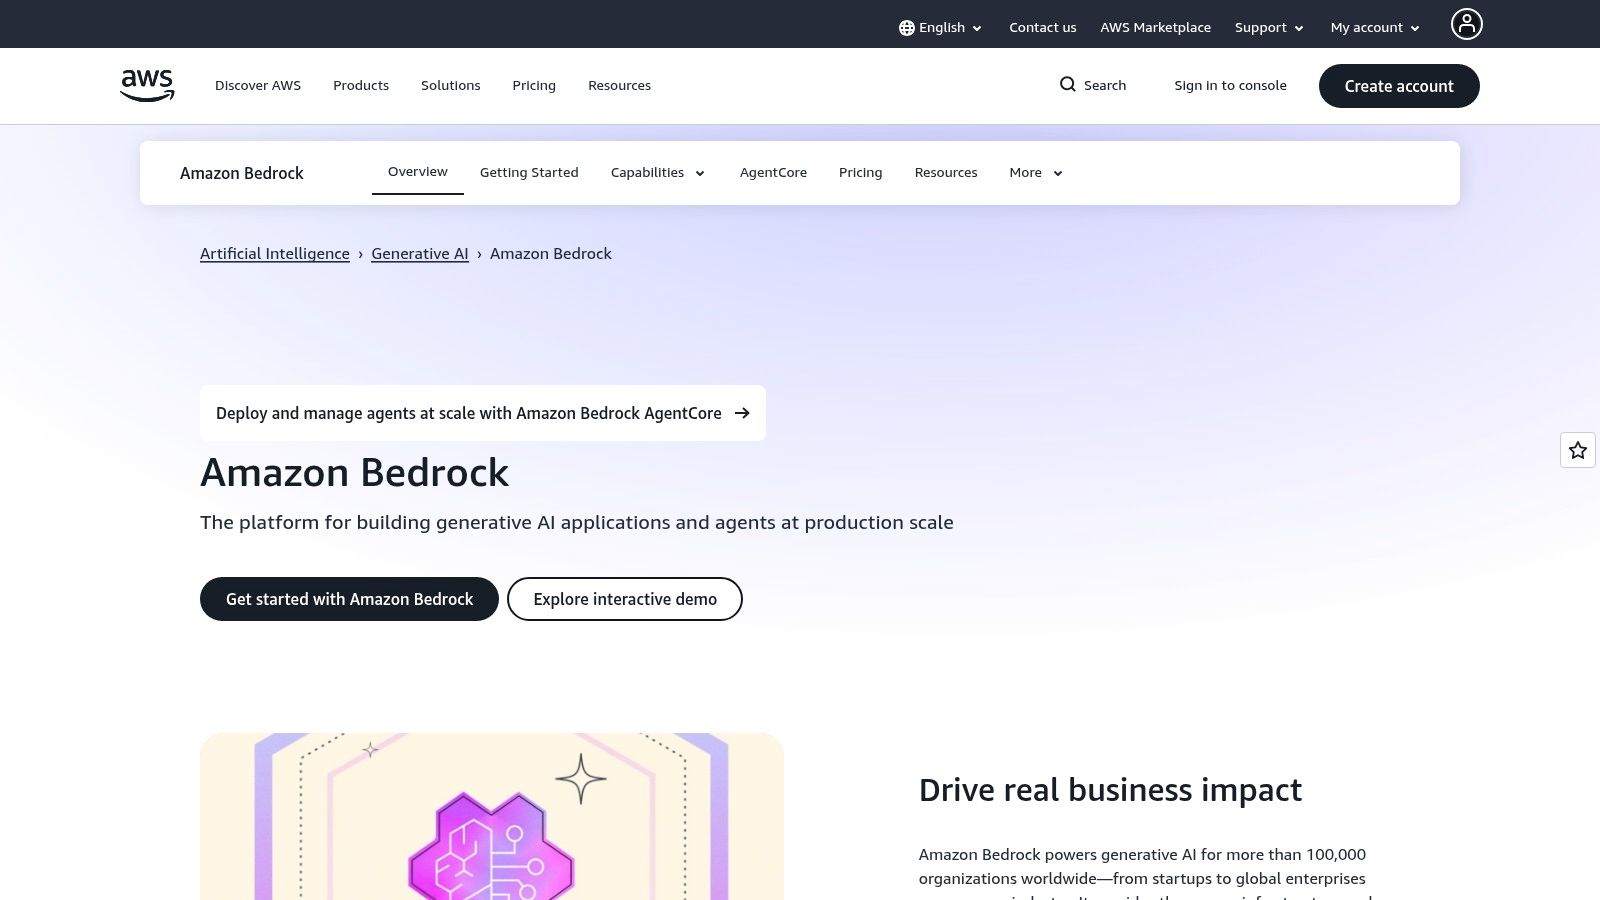Viewport: 1600px width, 900px height.
Task: Follow the Generative AI breadcrumb link
Action: tap(419, 253)
